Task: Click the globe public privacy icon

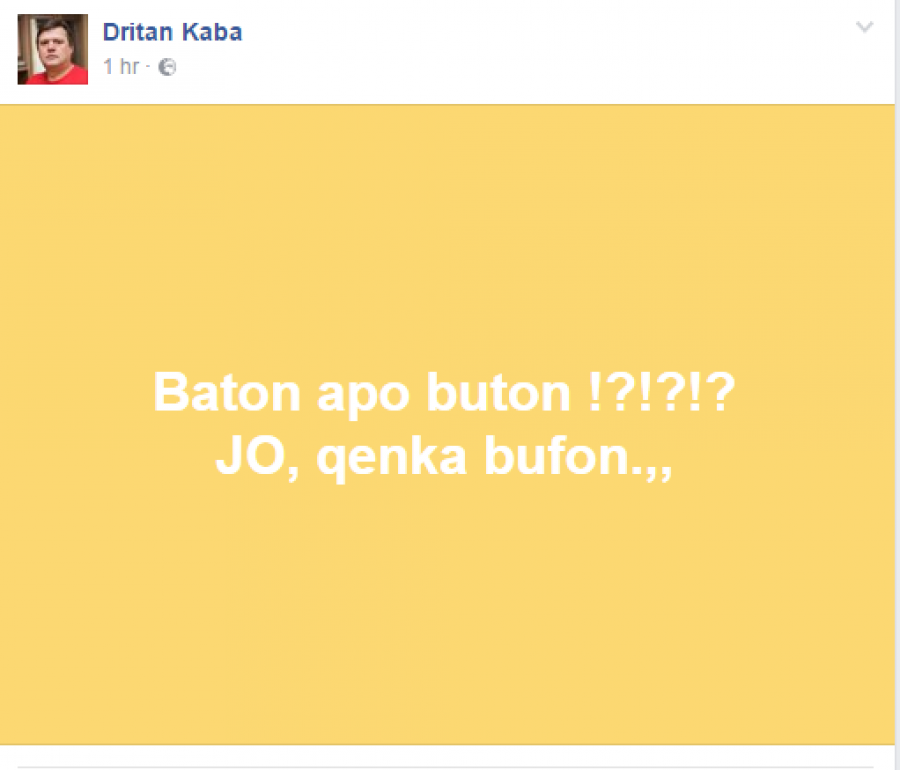Action: [x=167, y=67]
